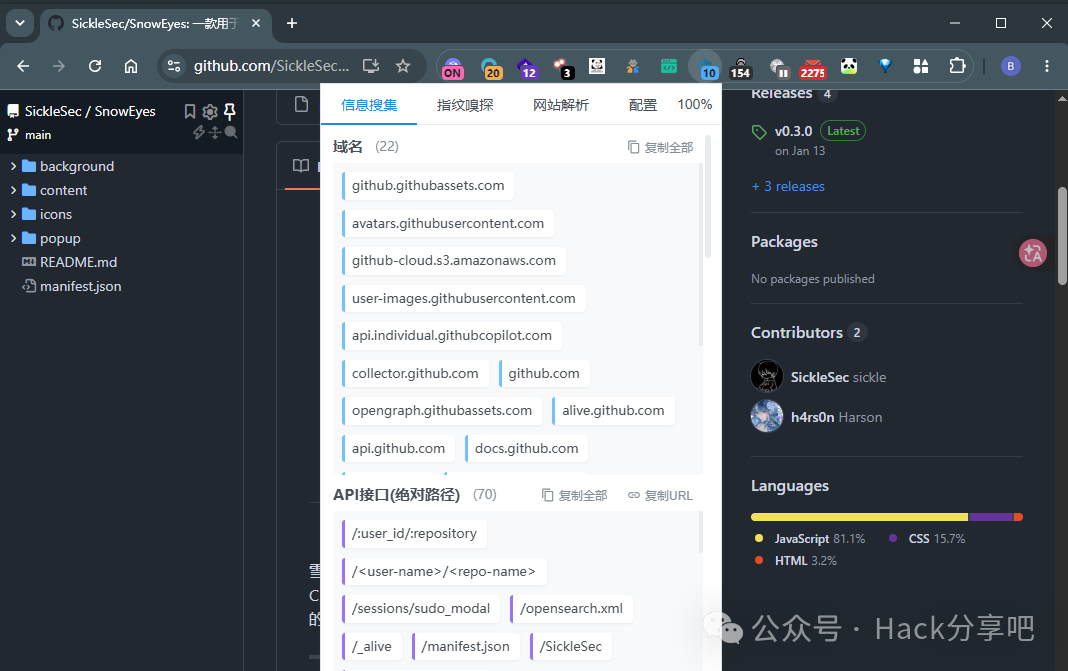Switch to the 指纹嗅探 tab

click(x=465, y=105)
